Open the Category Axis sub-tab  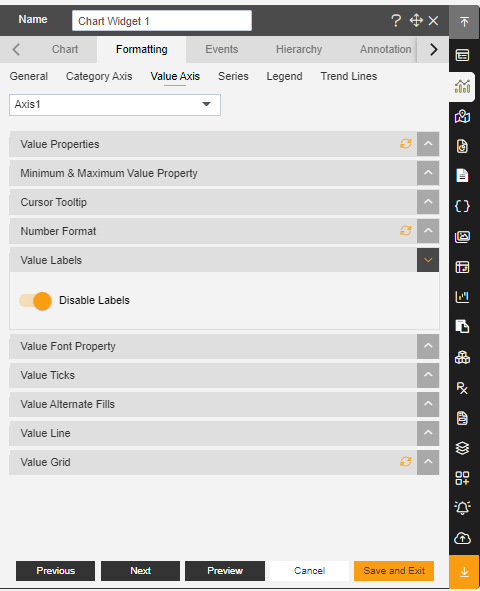coord(99,77)
